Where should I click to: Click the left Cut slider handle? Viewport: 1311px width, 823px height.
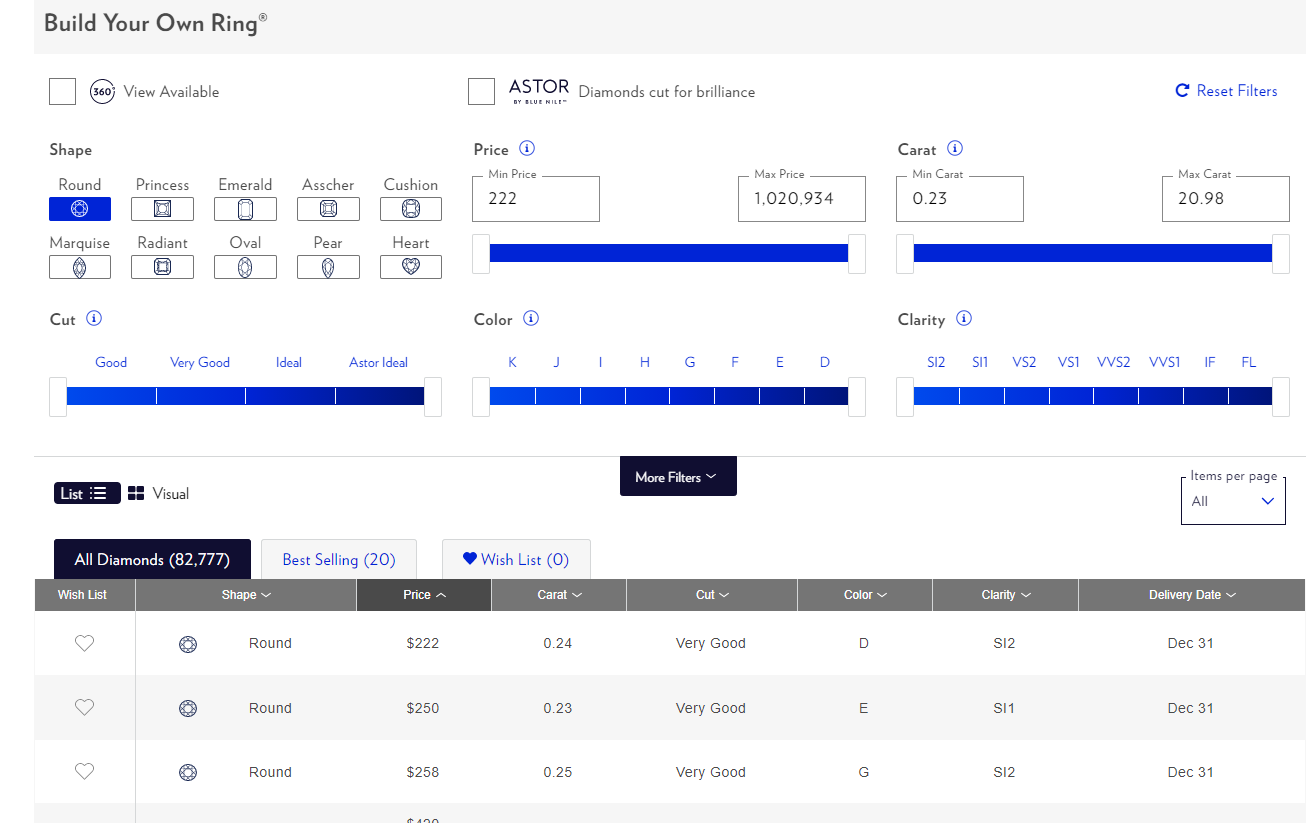coord(58,397)
